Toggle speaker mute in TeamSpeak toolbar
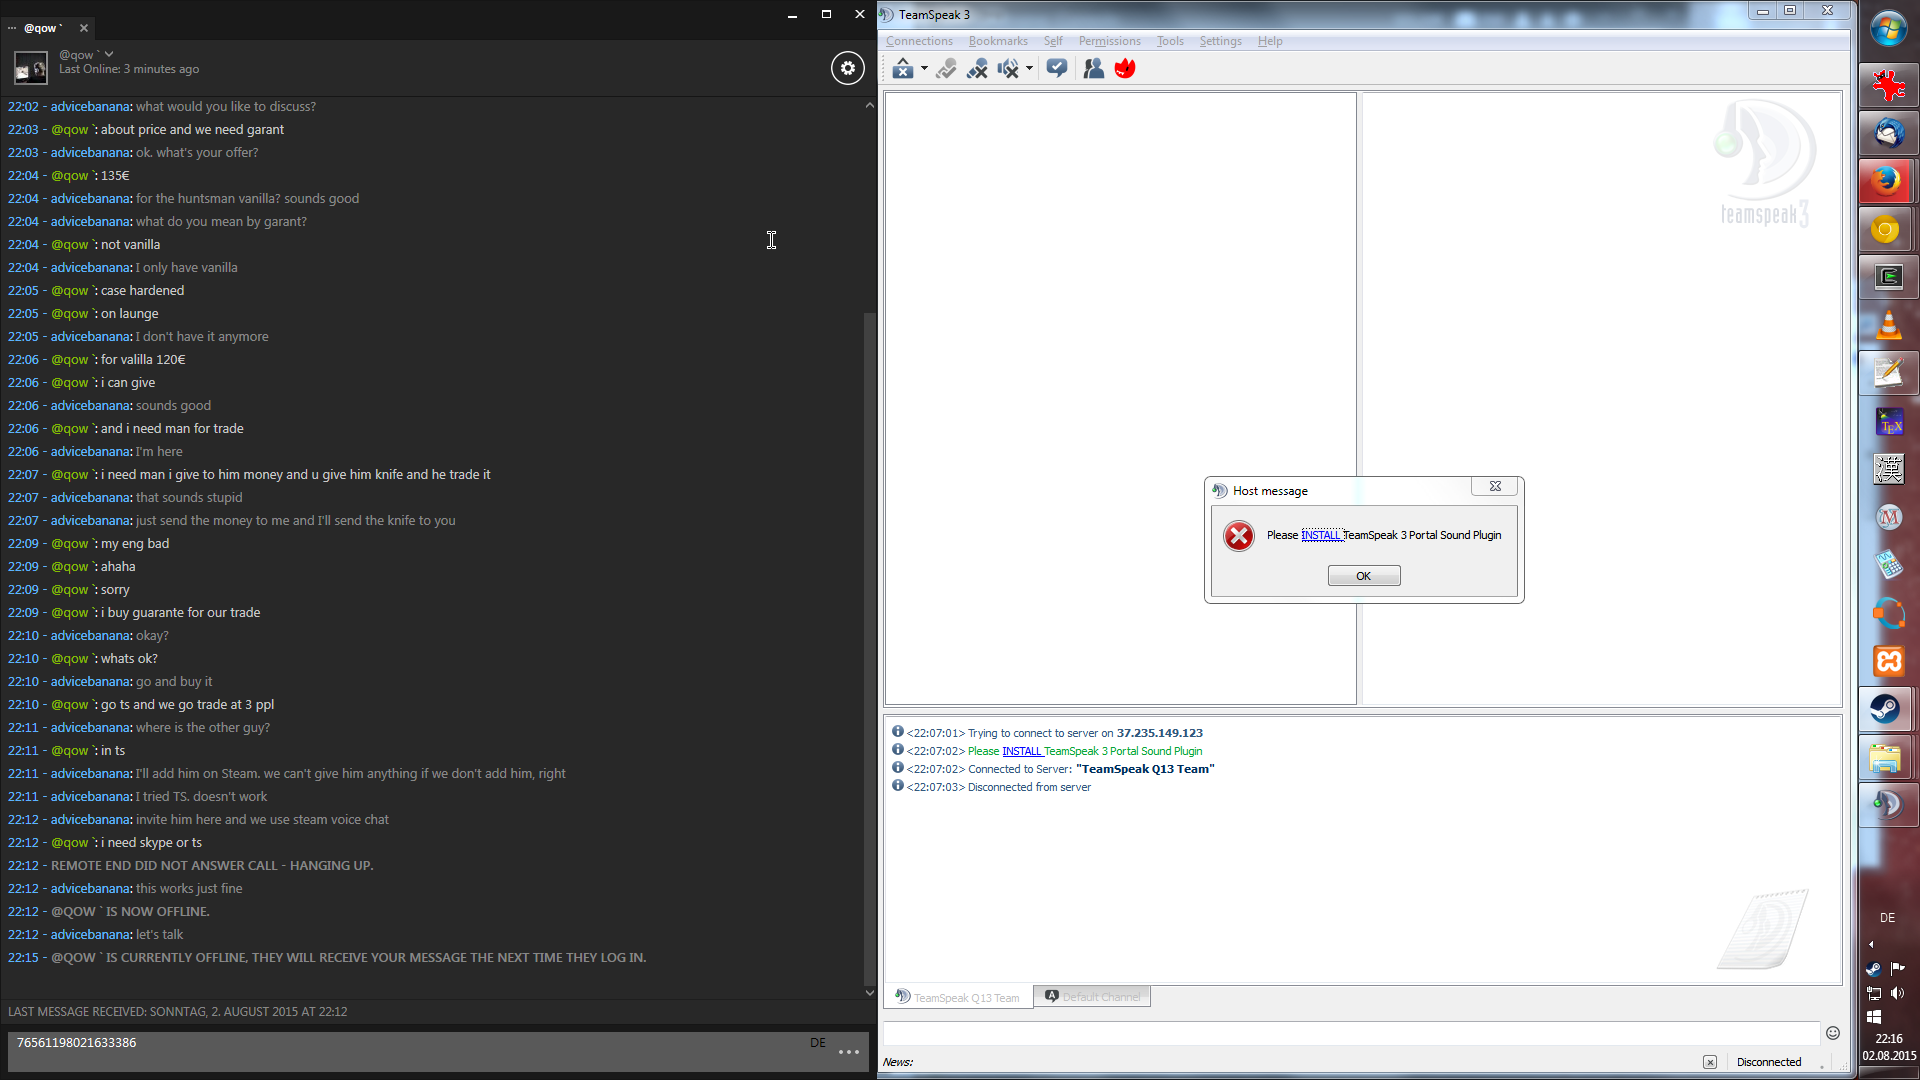Screen dimensions: 1920x1080 click(1008, 68)
